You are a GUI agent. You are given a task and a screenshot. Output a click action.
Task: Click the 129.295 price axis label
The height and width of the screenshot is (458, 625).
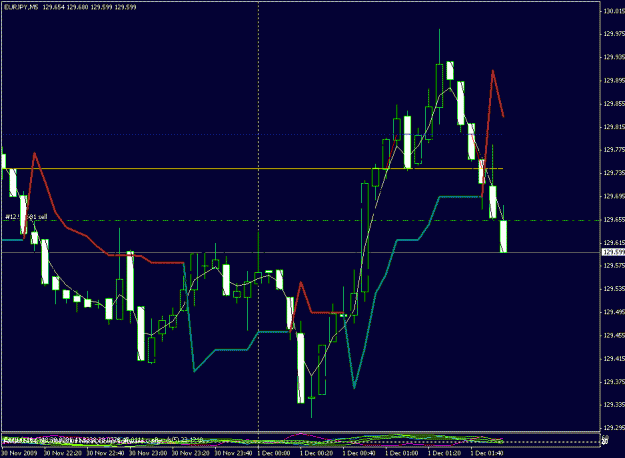pos(614,428)
